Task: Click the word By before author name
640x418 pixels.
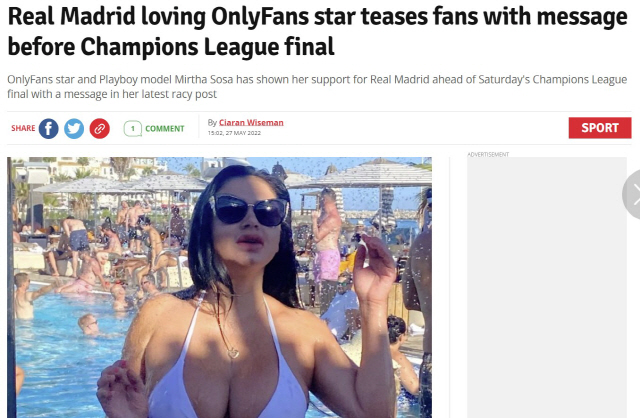Action: click(212, 122)
